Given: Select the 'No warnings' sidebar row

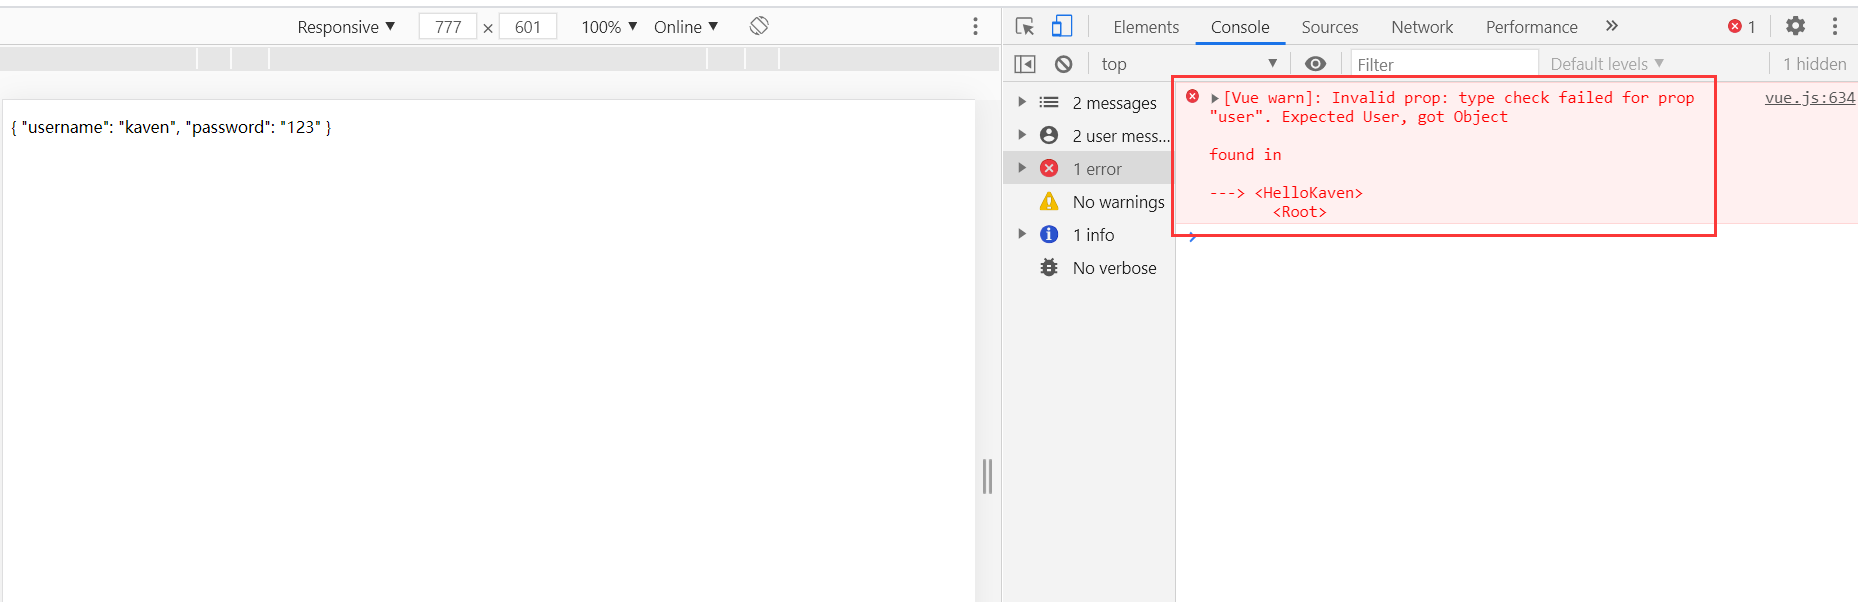Looking at the screenshot, I should coord(1088,201).
